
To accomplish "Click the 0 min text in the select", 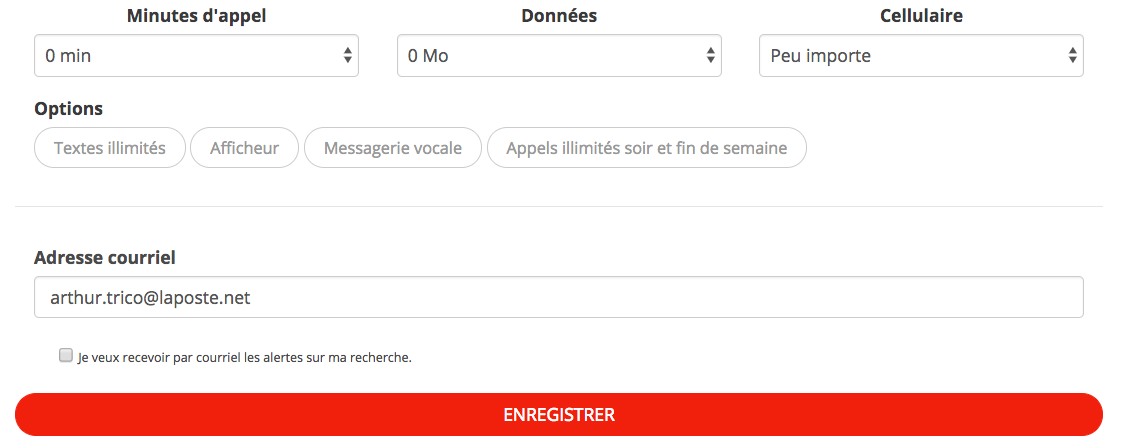I will click(68, 56).
